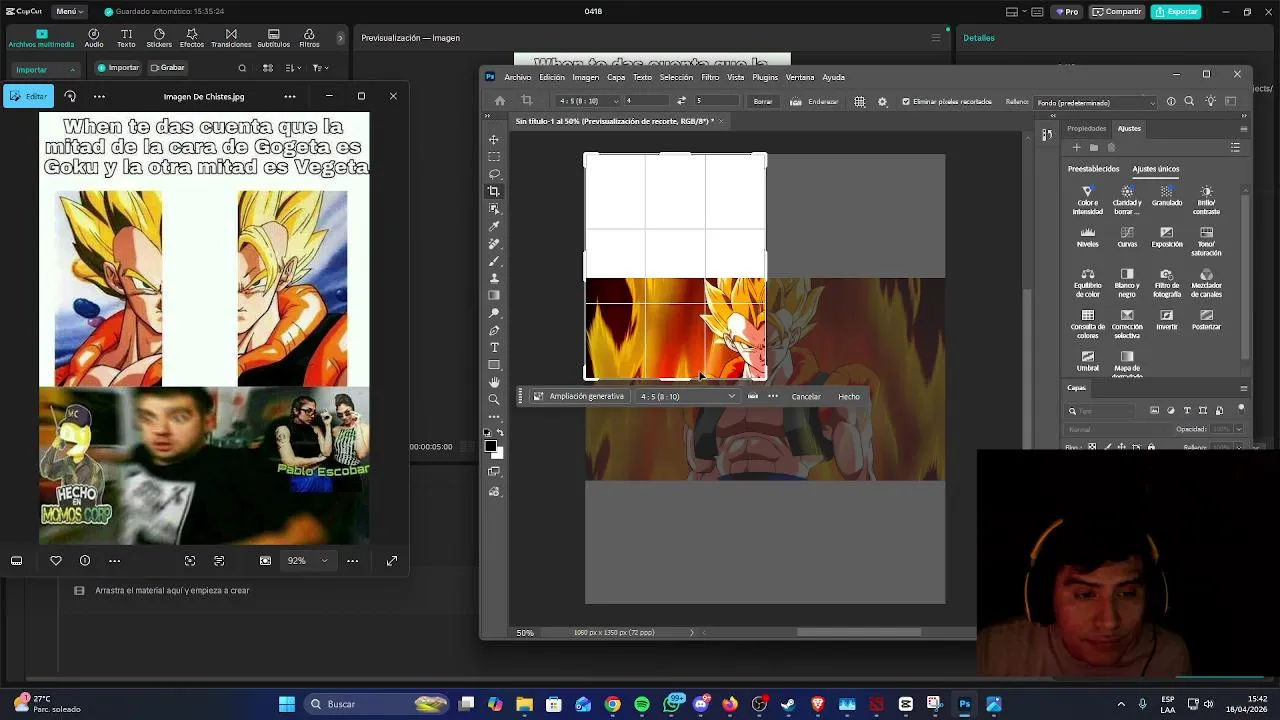This screenshot has height=720, width=1280.
Task: Toggle adjustment layer filter in Capas
Action: [x=1171, y=410]
